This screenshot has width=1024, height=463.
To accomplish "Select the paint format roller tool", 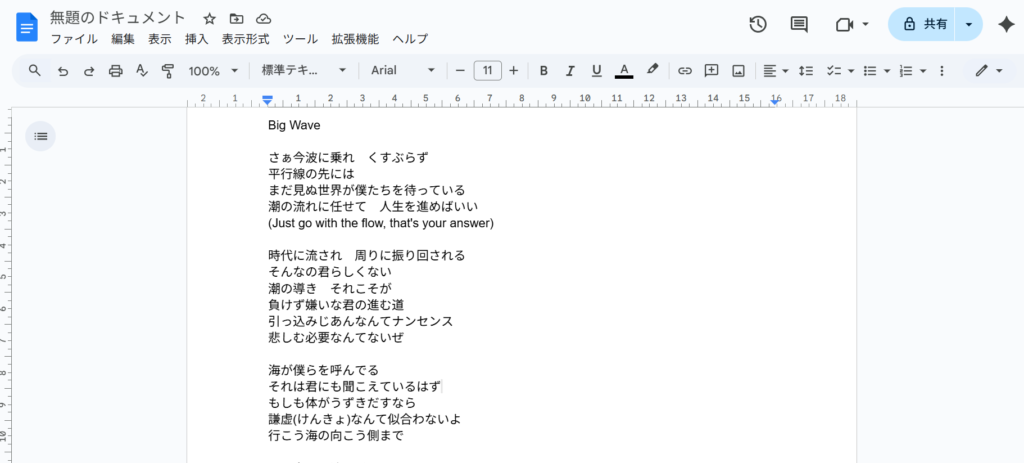I will point(167,71).
